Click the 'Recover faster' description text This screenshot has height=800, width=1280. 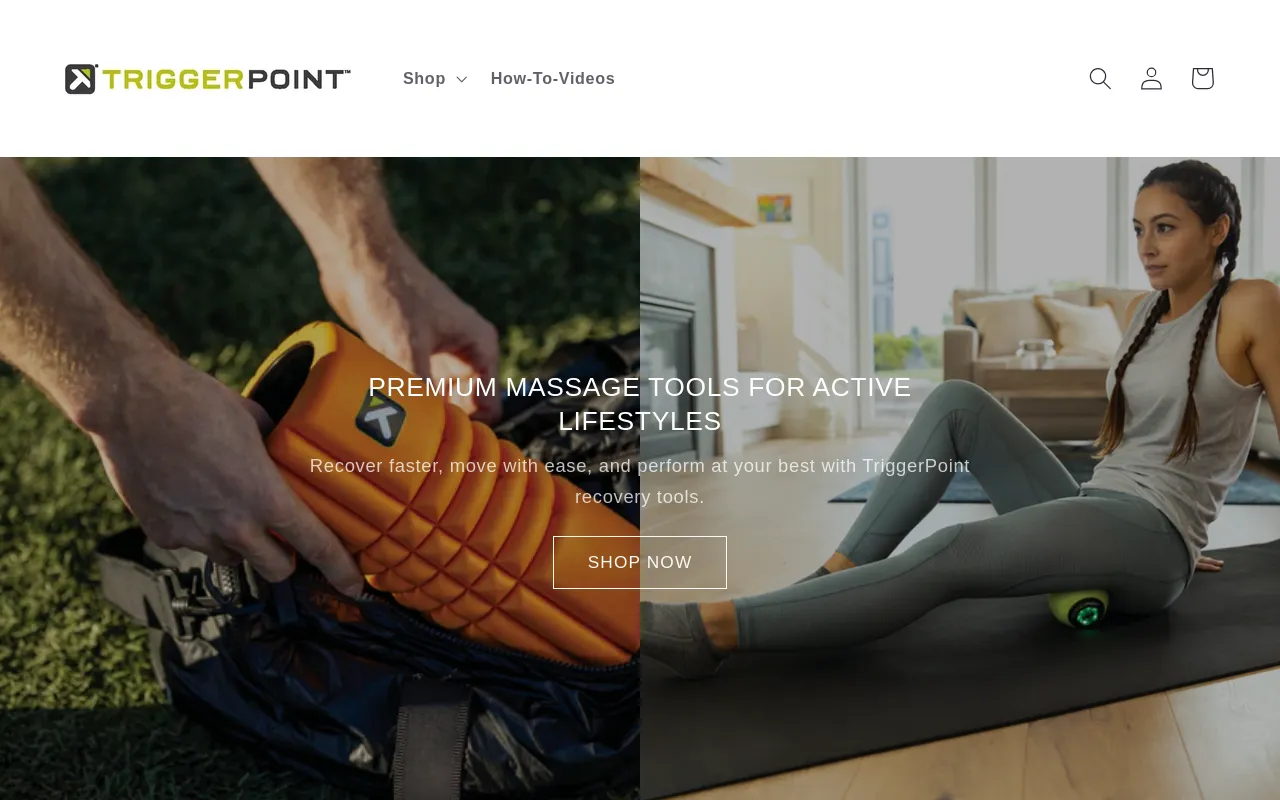(x=640, y=481)
